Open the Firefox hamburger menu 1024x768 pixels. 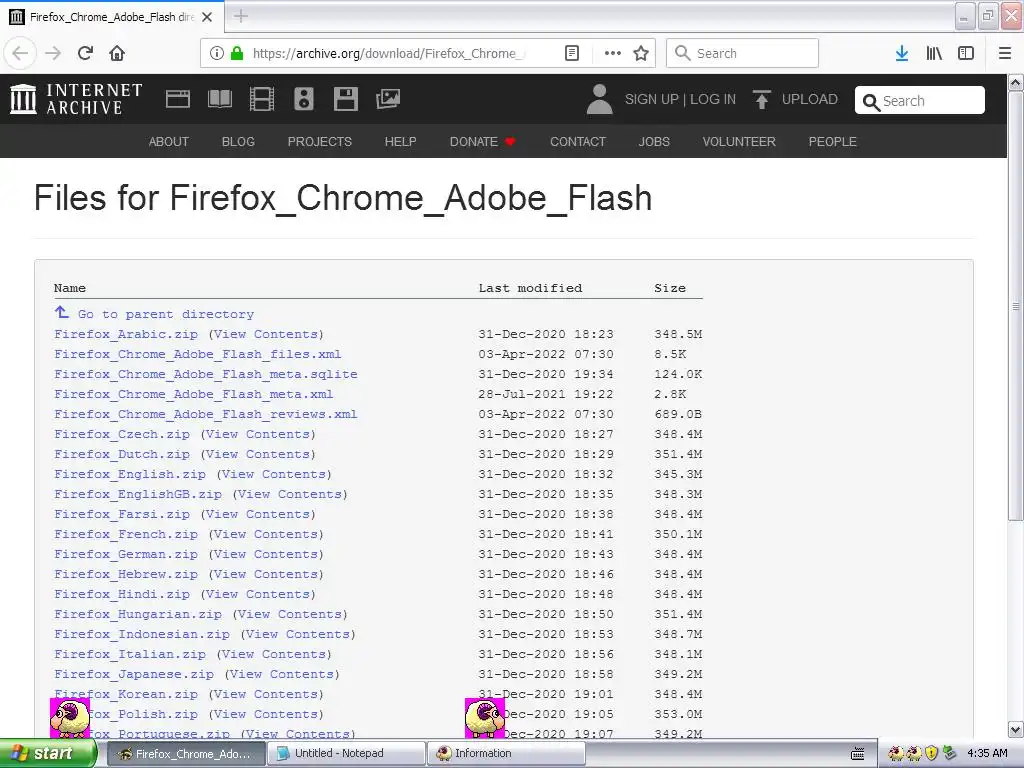click(x=1005, y=54)
